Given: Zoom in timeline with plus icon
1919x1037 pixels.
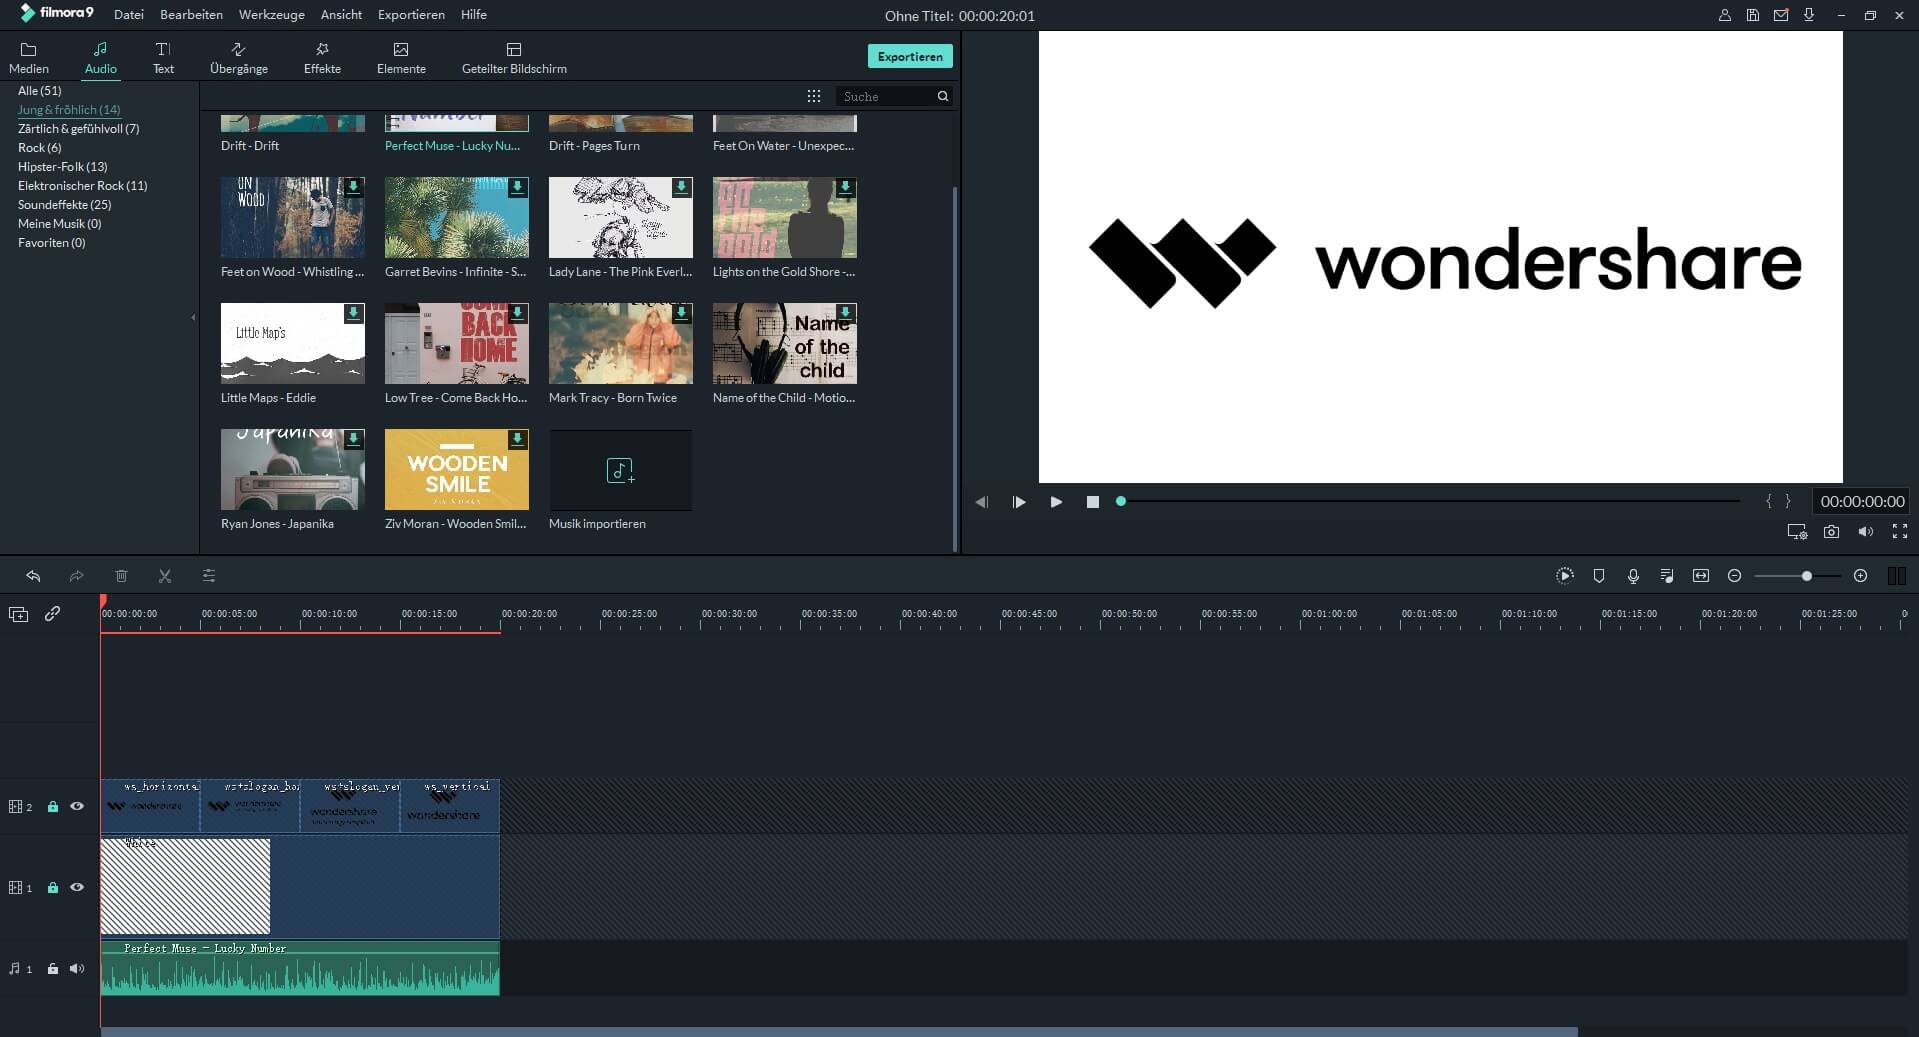Looking at the screenshot, I should pos(1860,576).
